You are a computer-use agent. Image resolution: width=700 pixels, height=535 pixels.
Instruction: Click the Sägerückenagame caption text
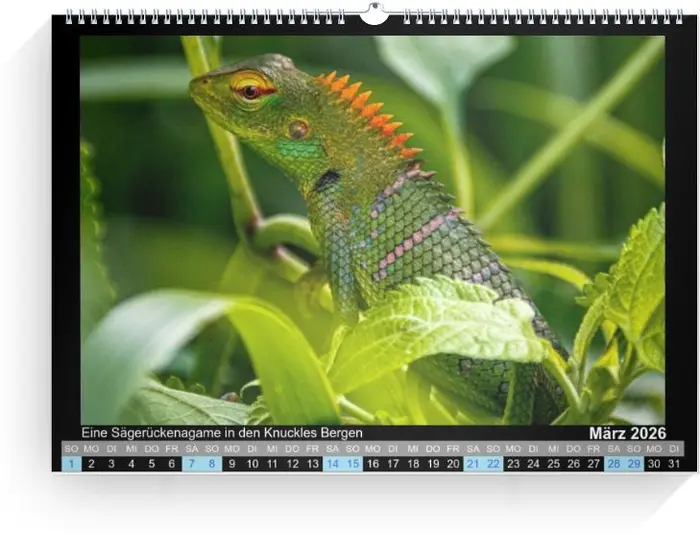(222, 433)
